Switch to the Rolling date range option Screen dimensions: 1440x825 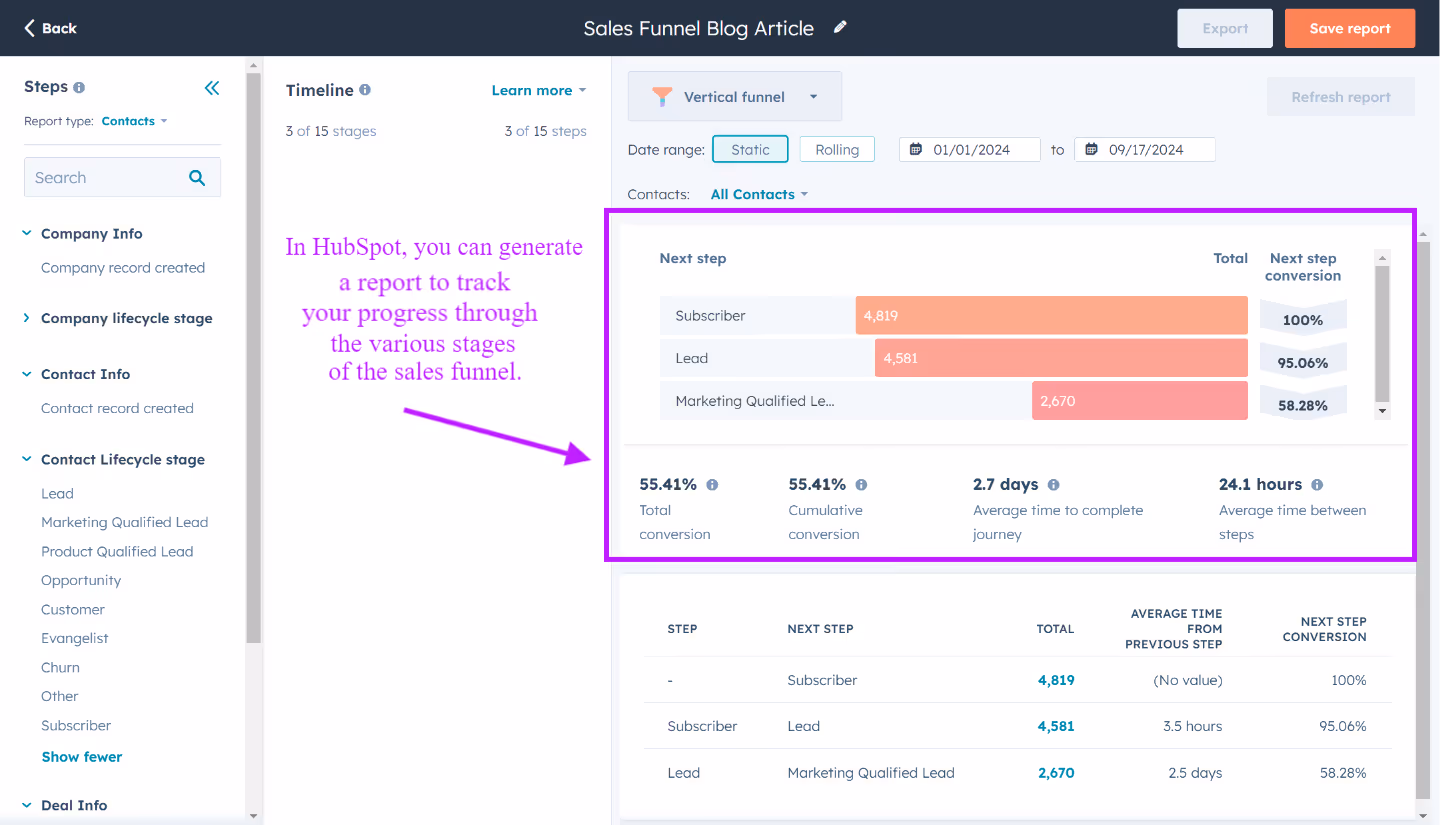point(837,148)
